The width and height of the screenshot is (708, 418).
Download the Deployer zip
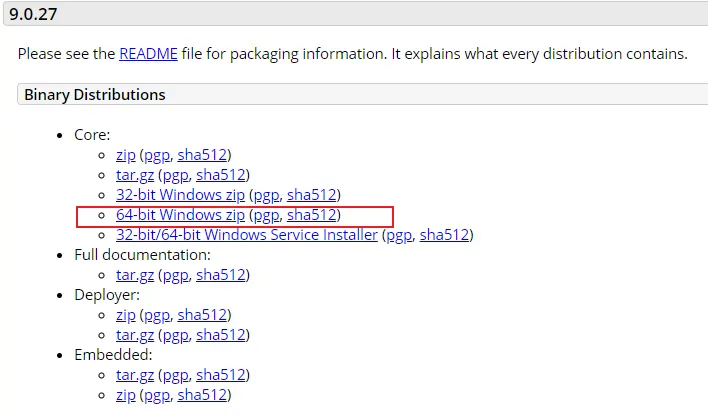pyautogui.click(x=126, y=315)
